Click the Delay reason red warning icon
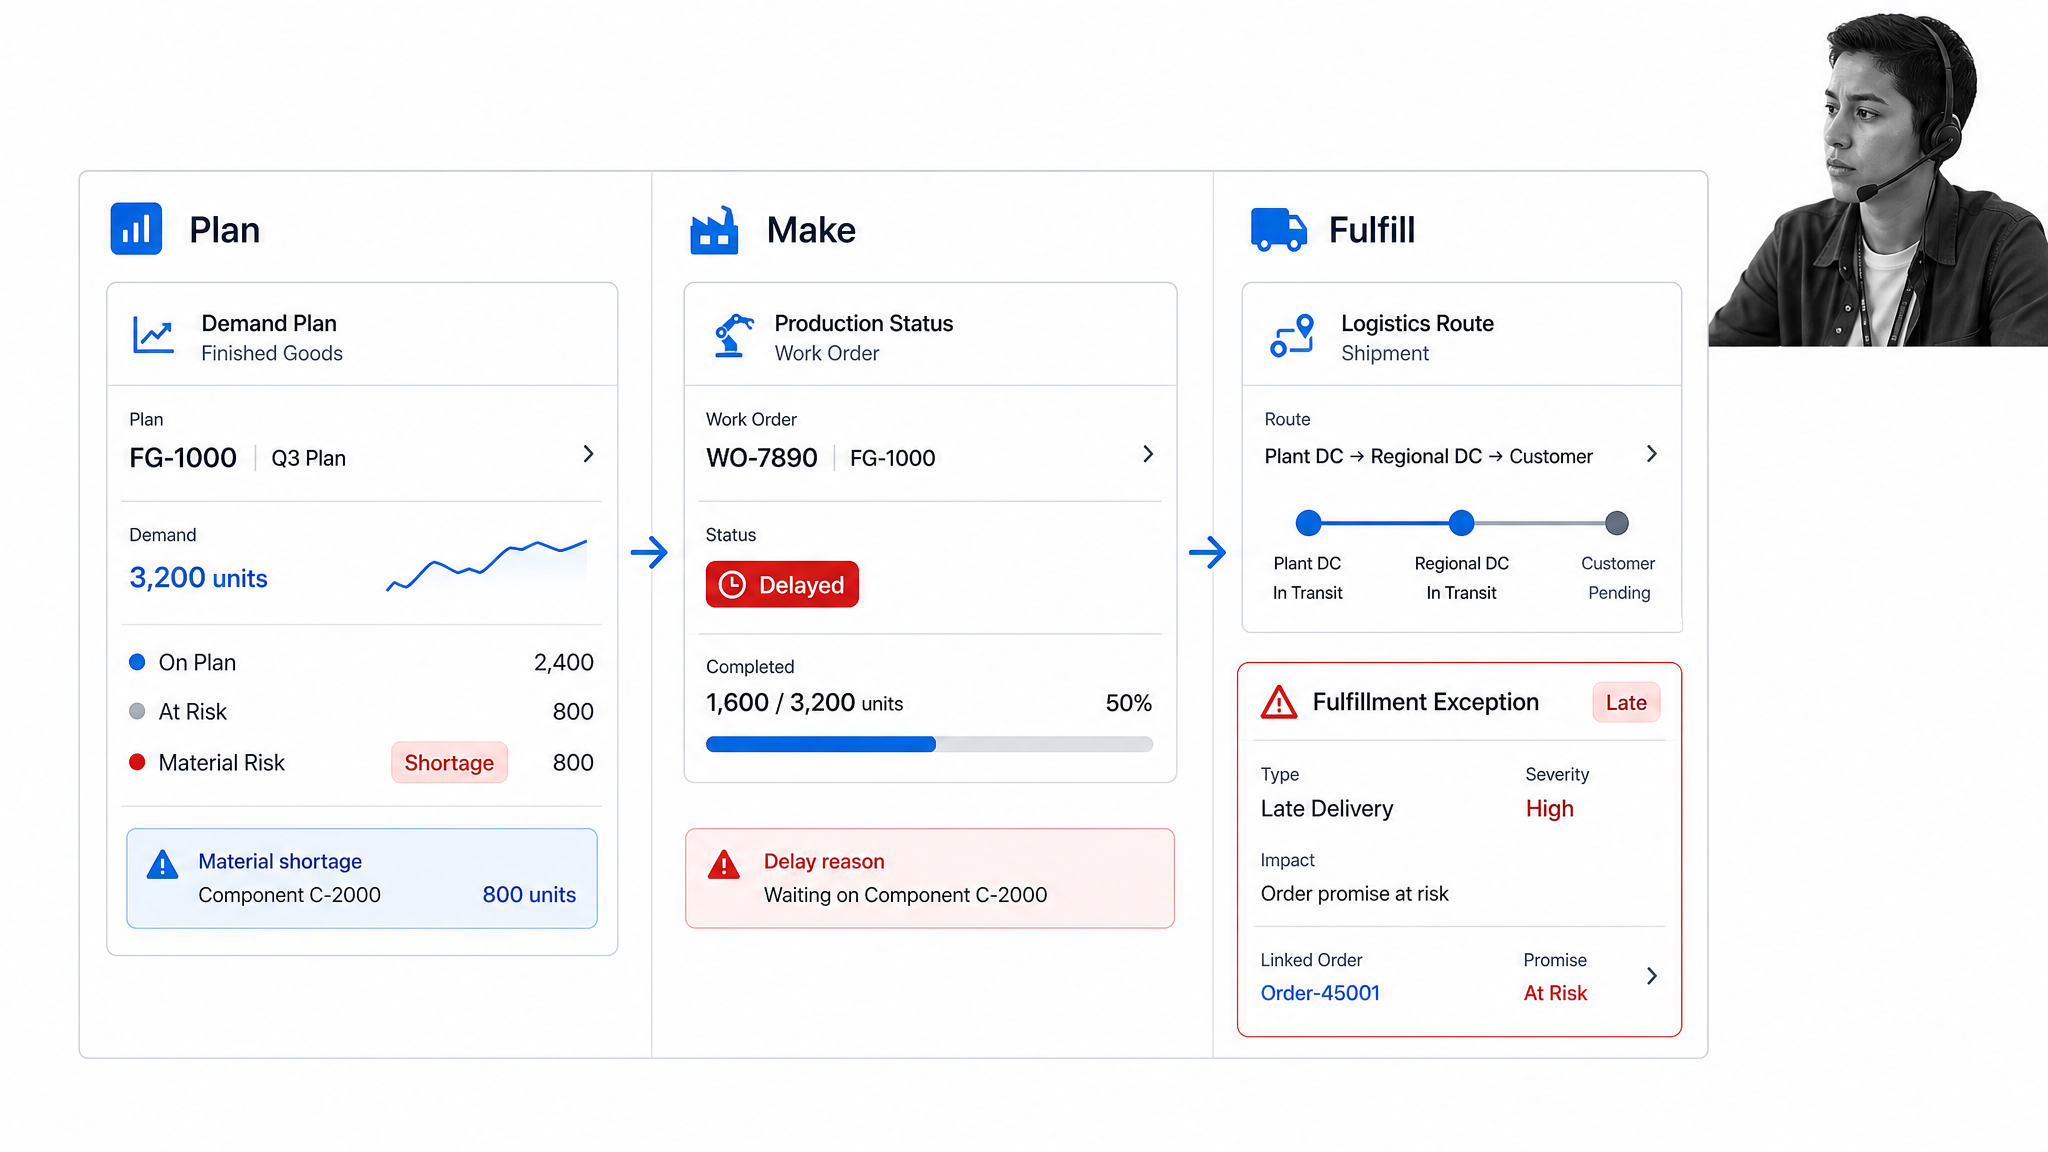Viewport: 2048px width, 1152px height. click(724, 865)
